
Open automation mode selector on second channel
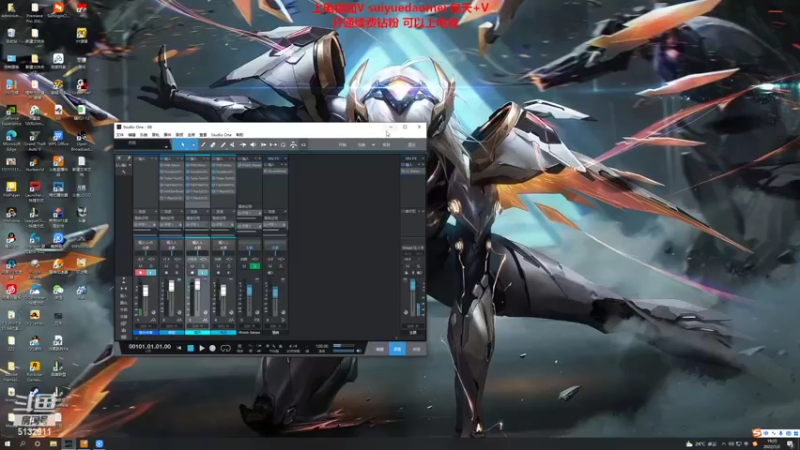[x=171, y=326]
